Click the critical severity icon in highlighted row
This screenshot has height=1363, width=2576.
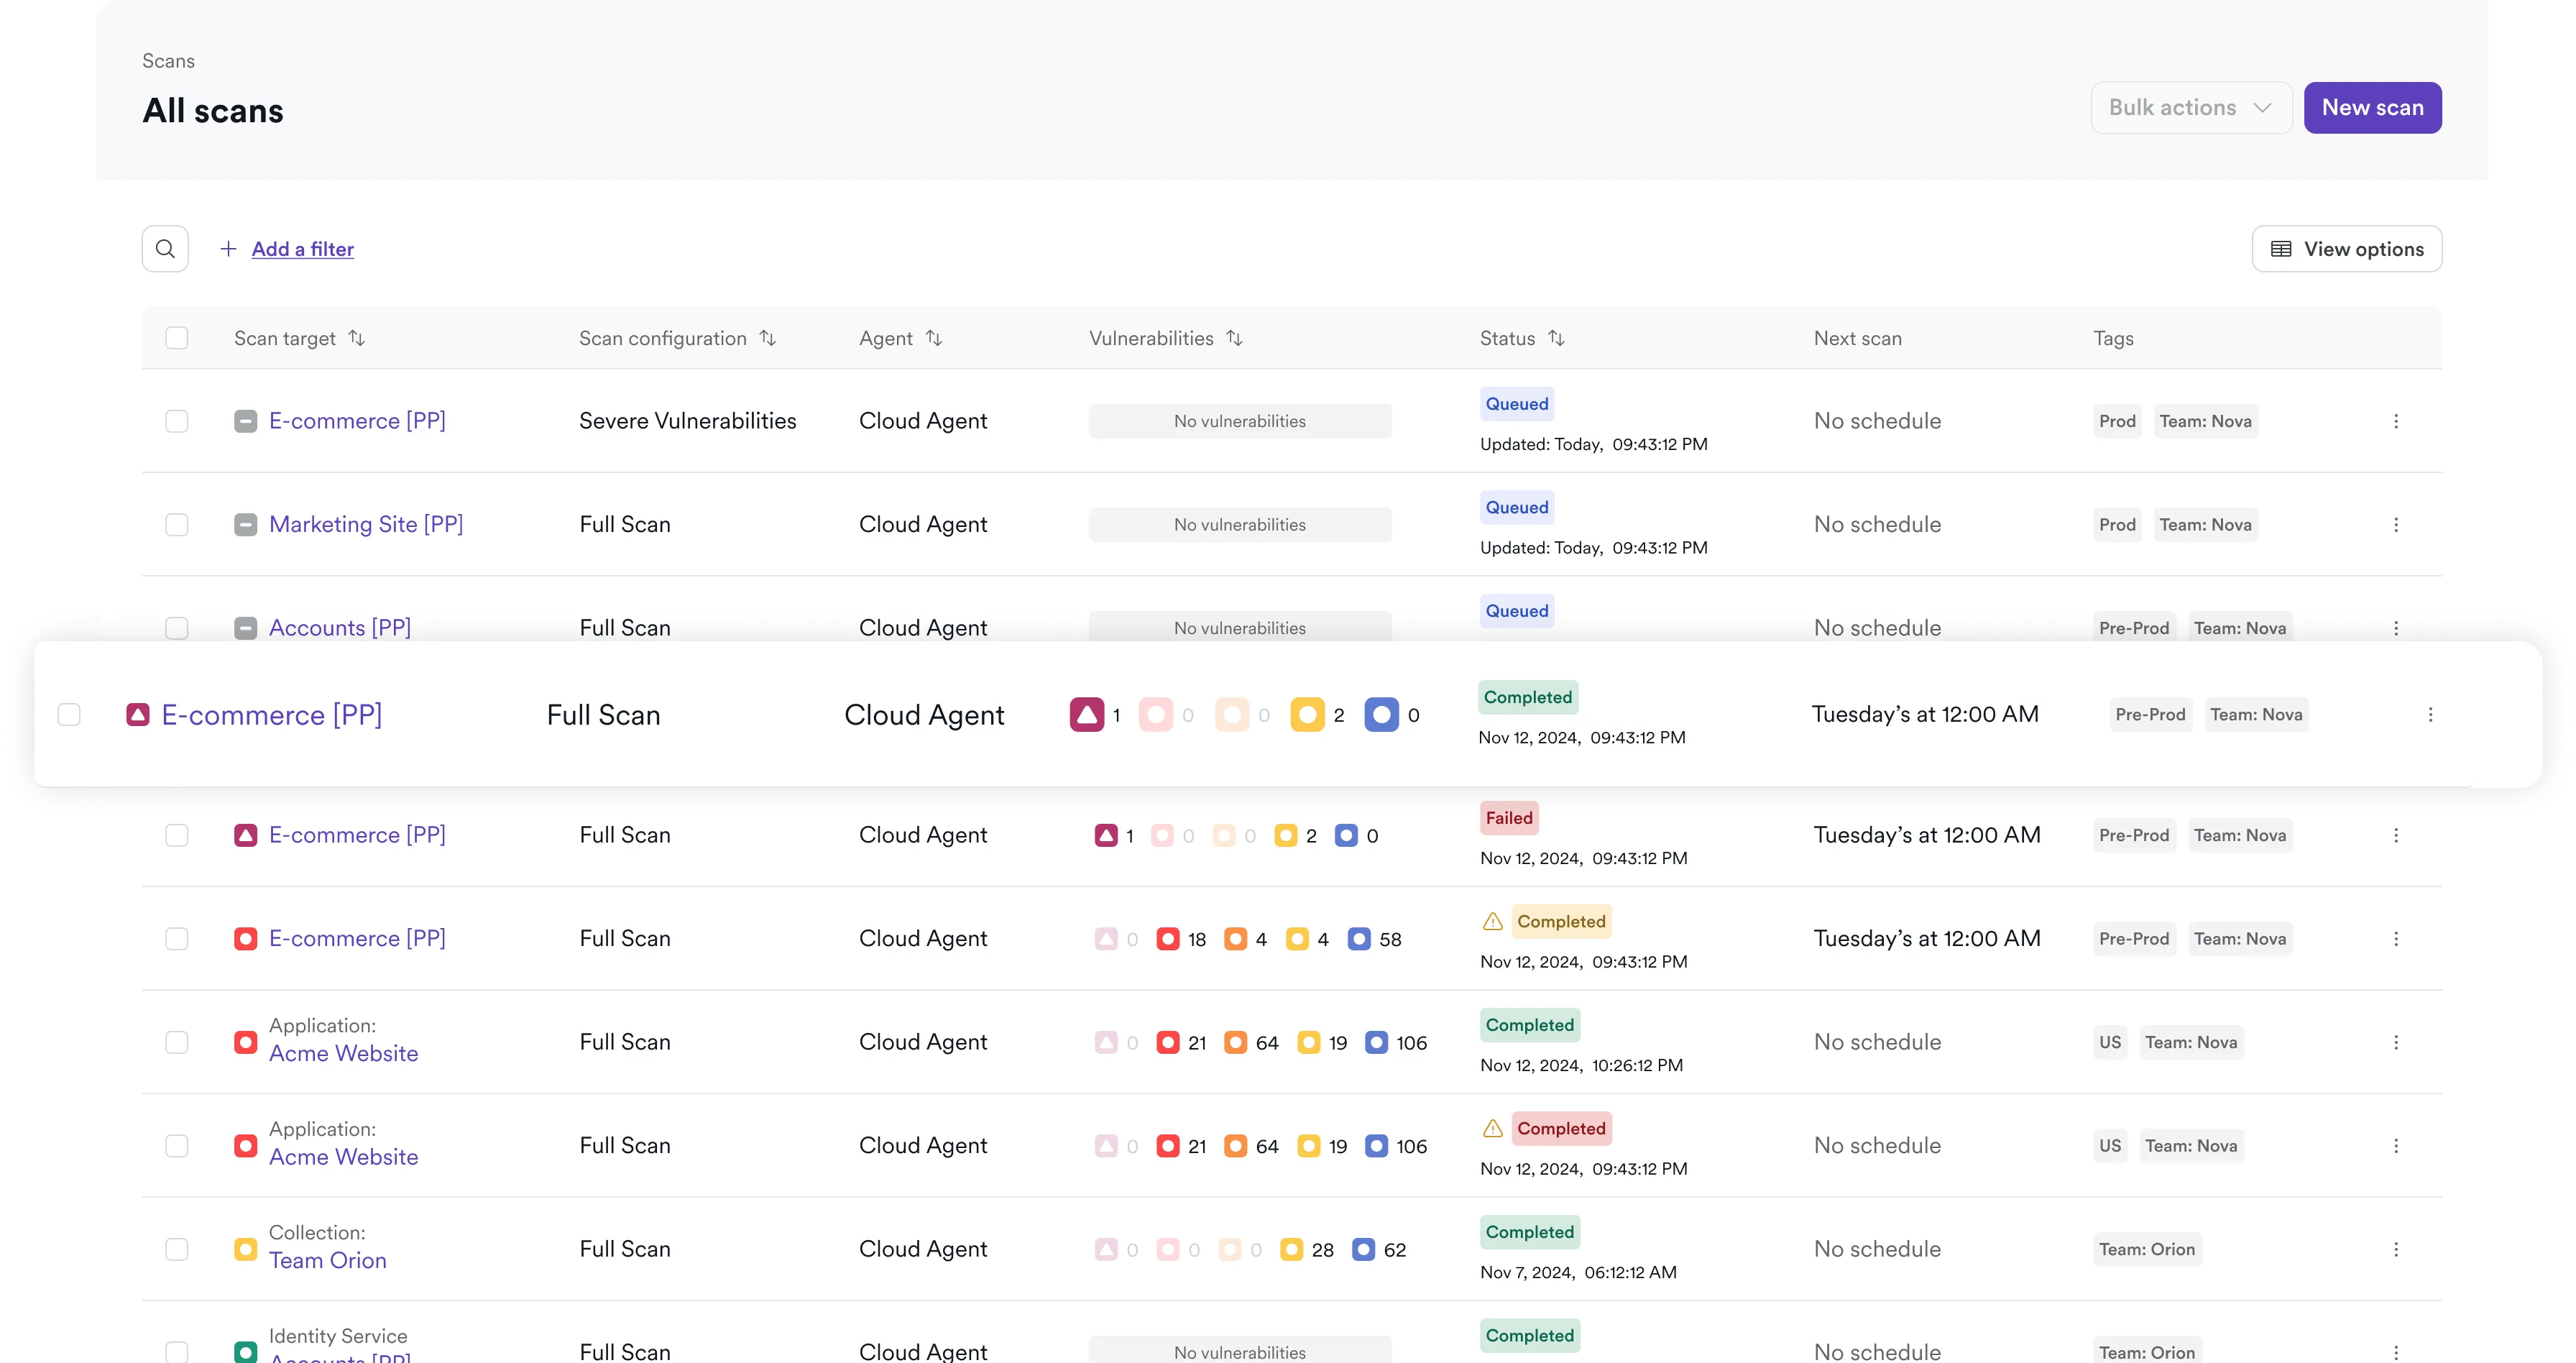pyautogui.click(x=1086, y=715)
